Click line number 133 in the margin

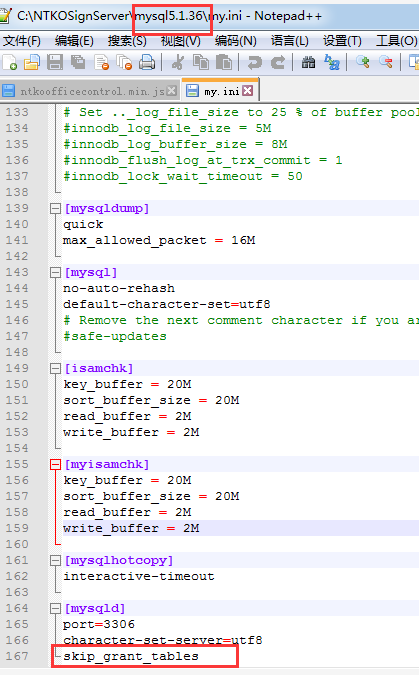pos(17,112)
